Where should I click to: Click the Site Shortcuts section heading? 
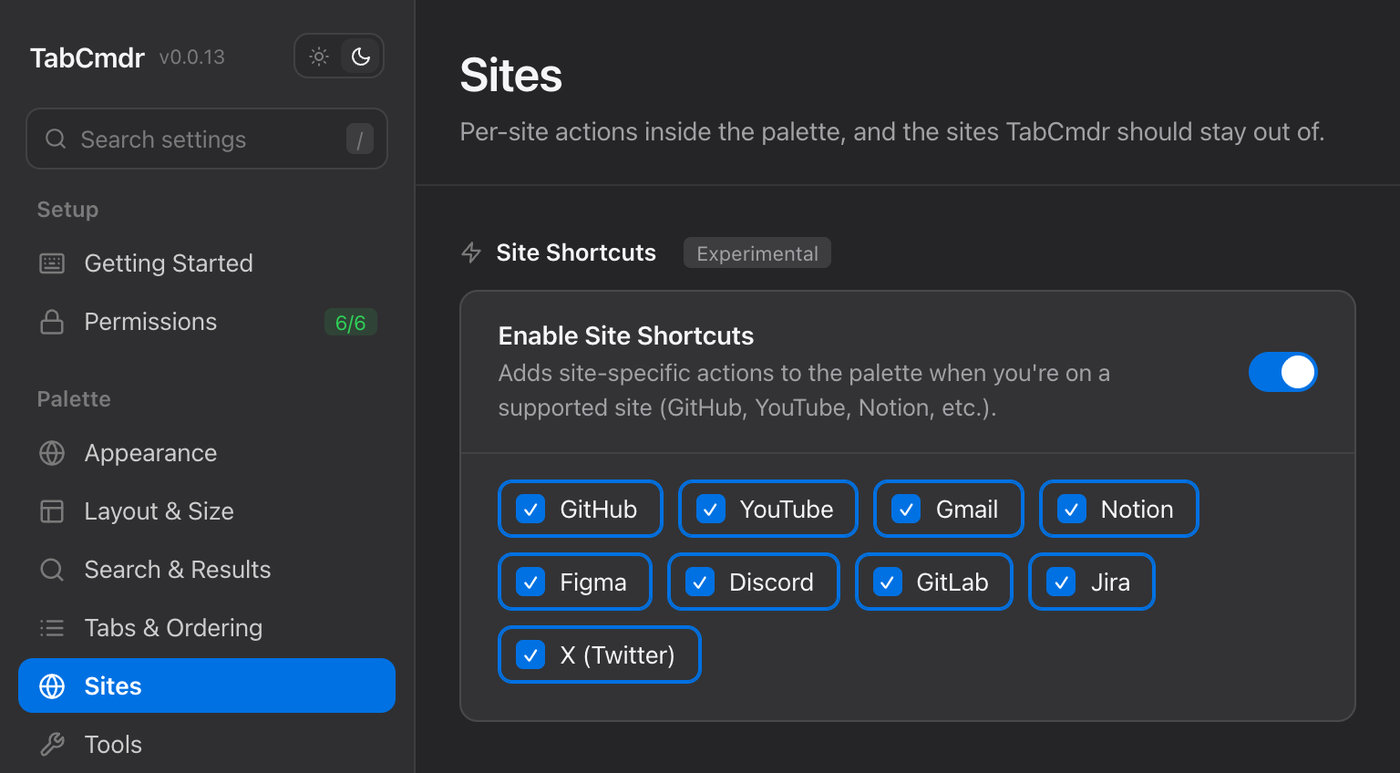point(576,253)
